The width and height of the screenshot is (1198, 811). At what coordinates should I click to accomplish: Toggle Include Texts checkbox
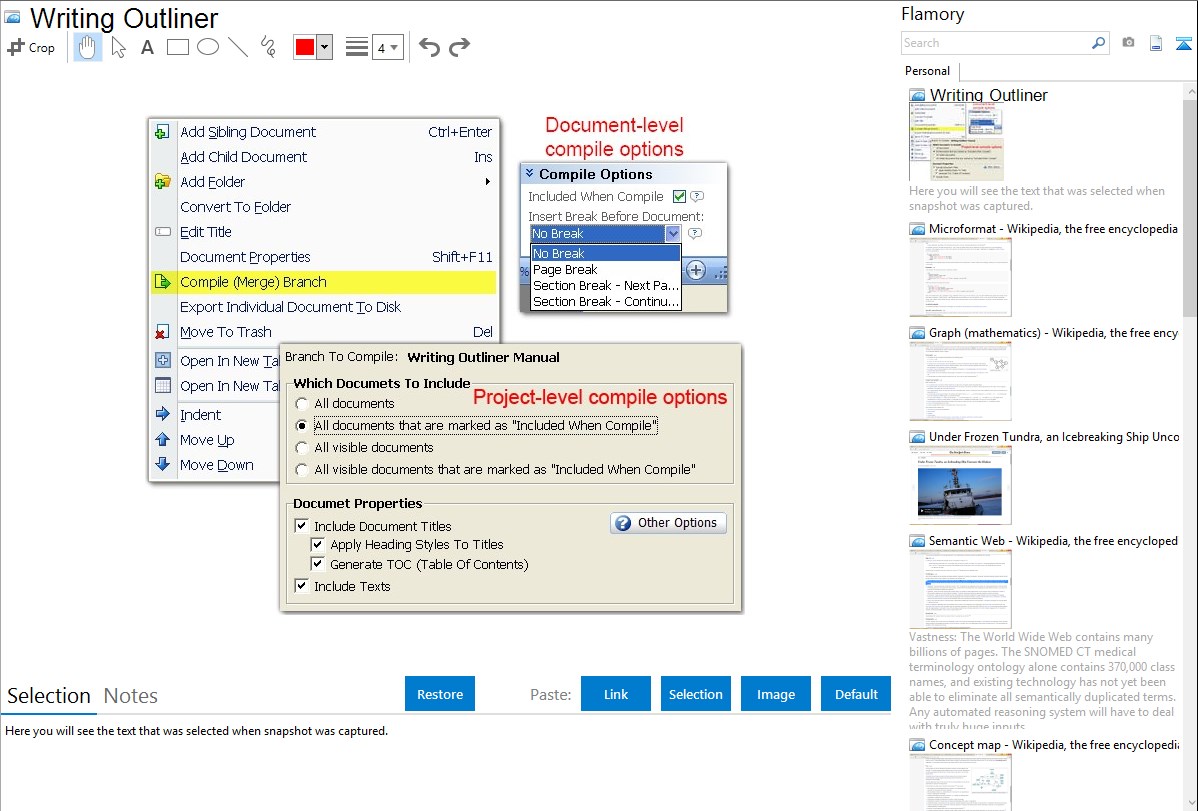point(302,586)
